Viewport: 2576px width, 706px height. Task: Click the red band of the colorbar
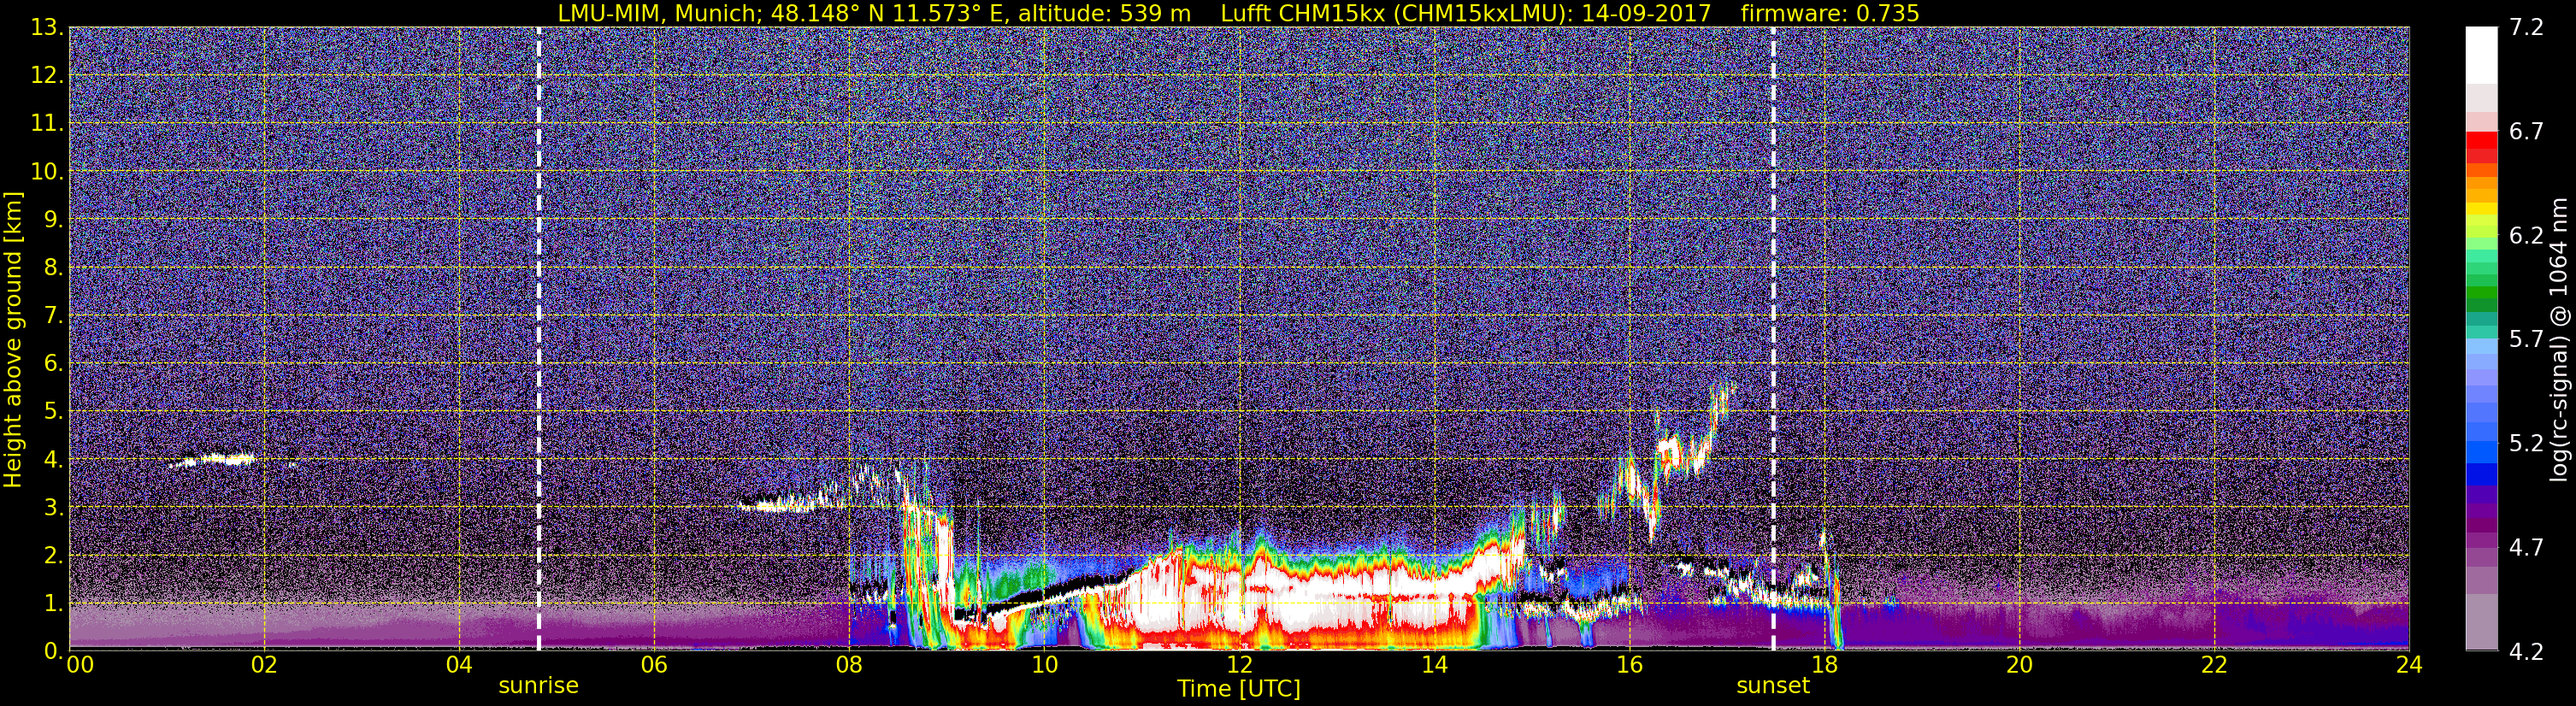click(2480, 145)
